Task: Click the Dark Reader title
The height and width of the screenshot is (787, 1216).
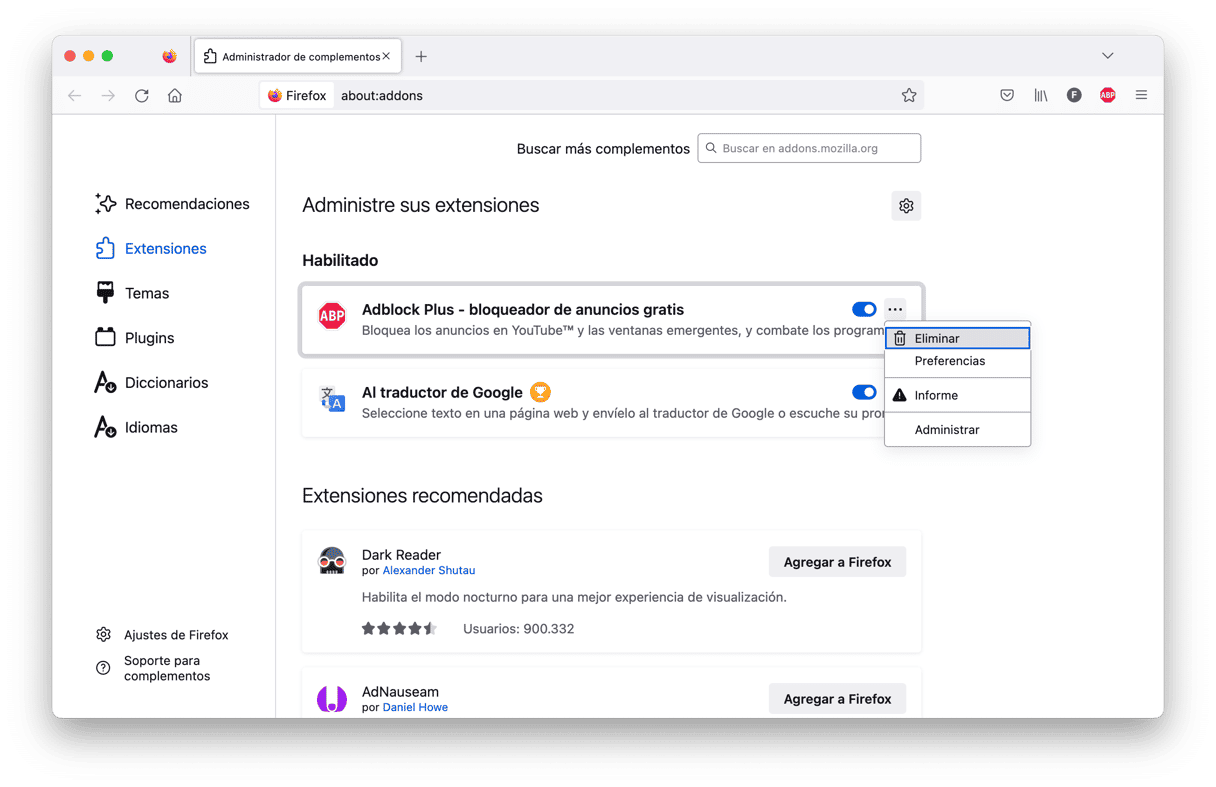Action: [401, 555]
